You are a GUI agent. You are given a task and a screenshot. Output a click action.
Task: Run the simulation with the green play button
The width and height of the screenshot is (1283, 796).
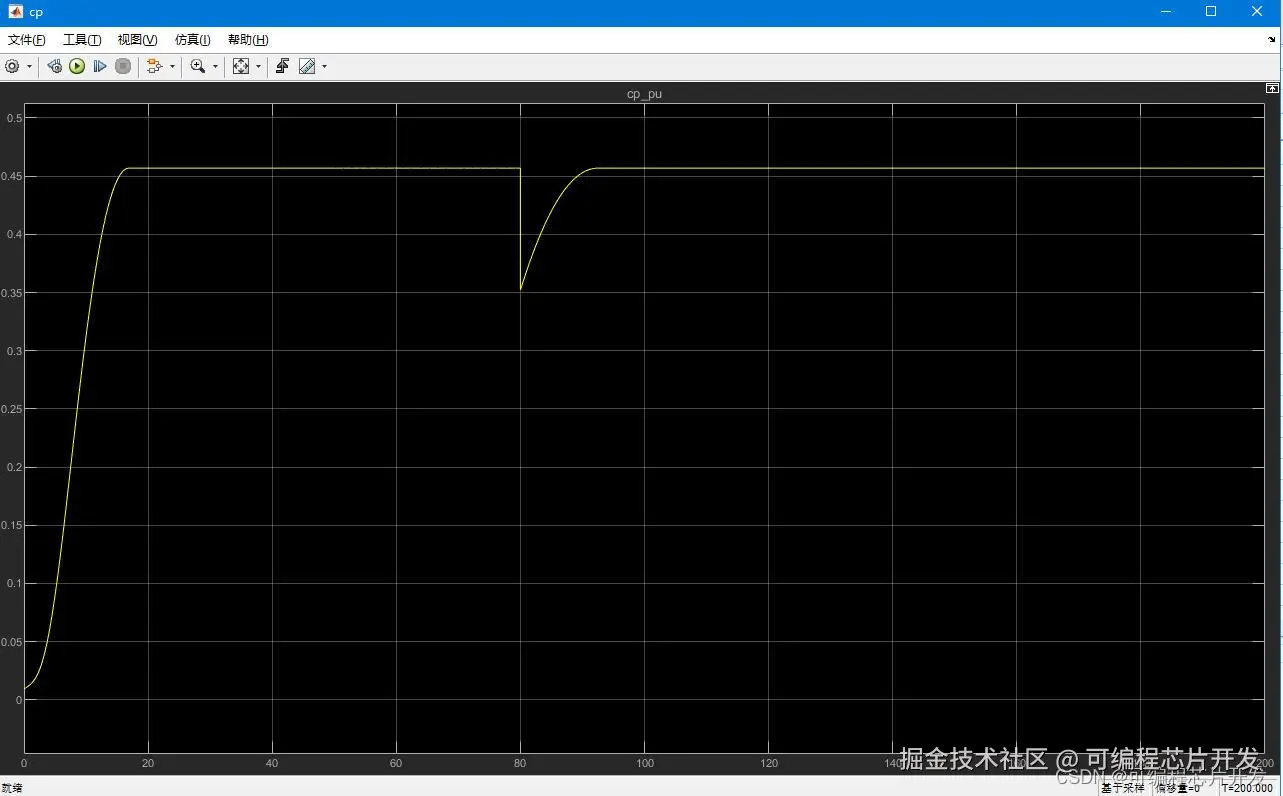click(x=77, y=66)
